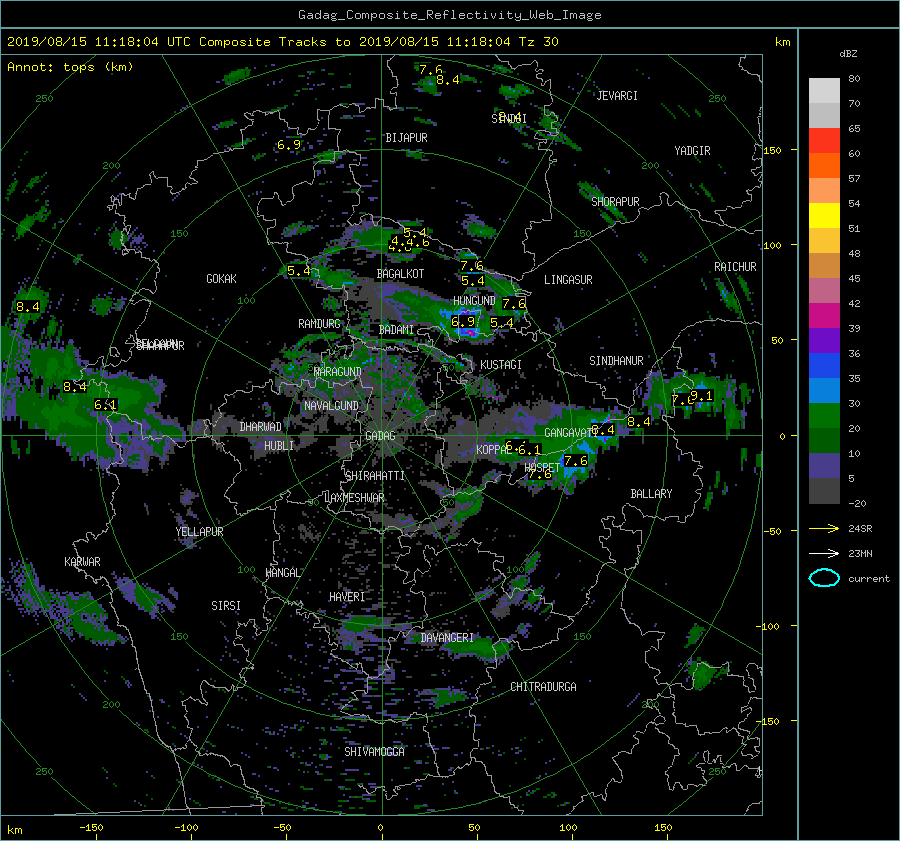This screenshot has width=900, height=841.
Task: Click the LINGASUR city label
Action: (x=568, y=280)
